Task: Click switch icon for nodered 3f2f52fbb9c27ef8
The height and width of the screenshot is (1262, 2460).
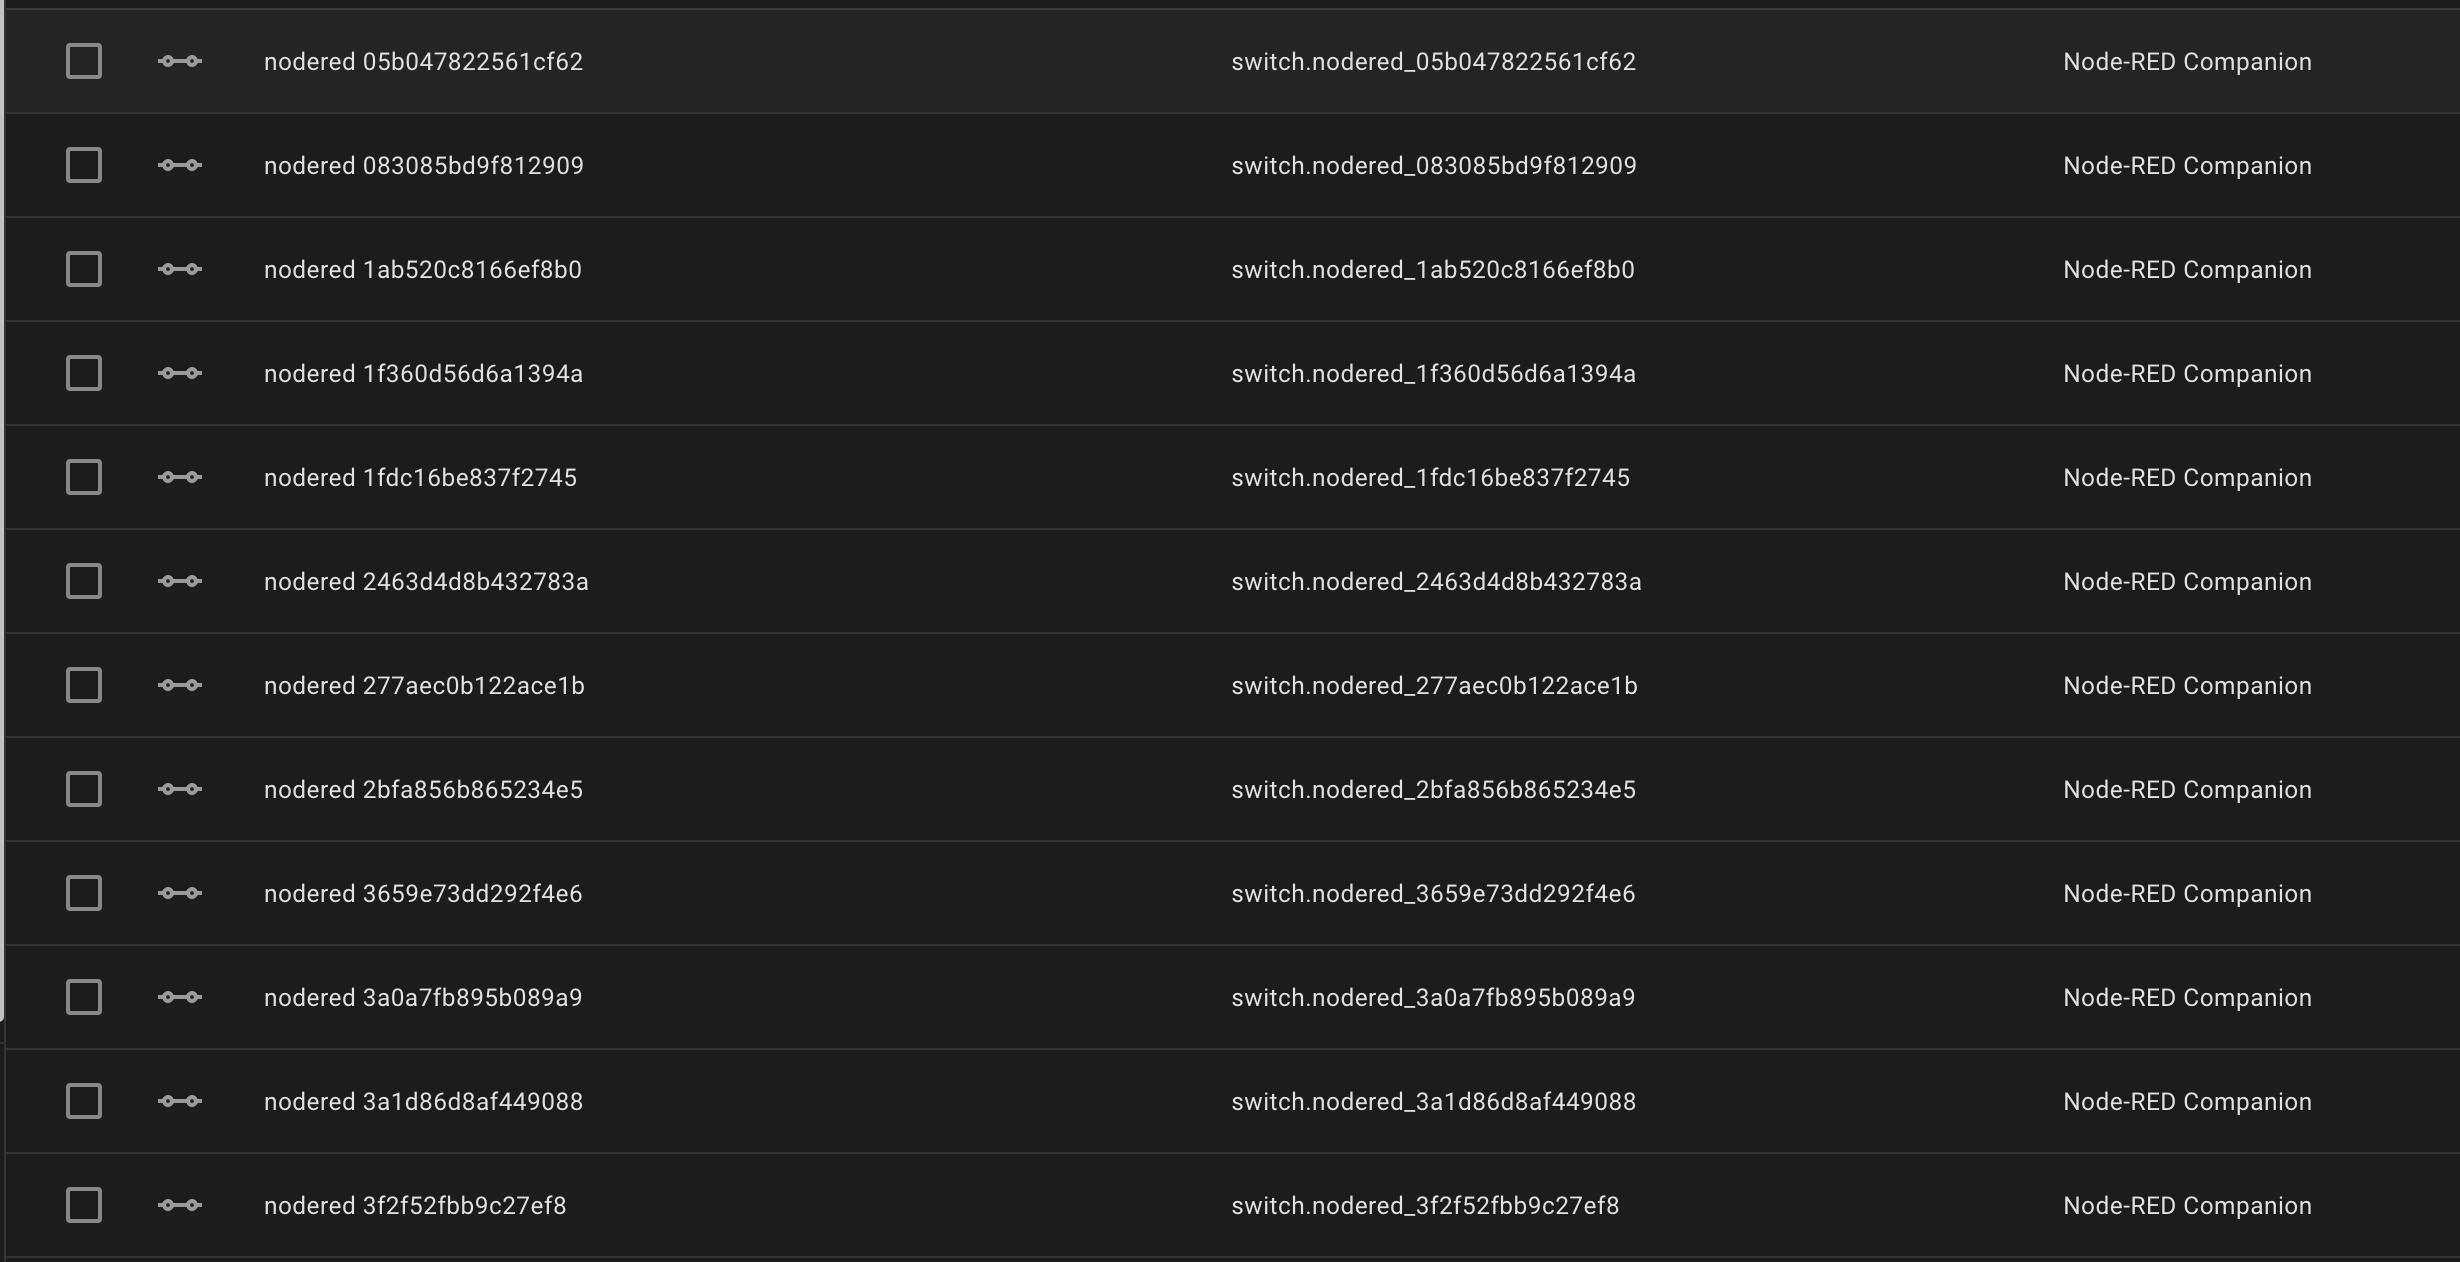Action: click(x=180, y=1206)
